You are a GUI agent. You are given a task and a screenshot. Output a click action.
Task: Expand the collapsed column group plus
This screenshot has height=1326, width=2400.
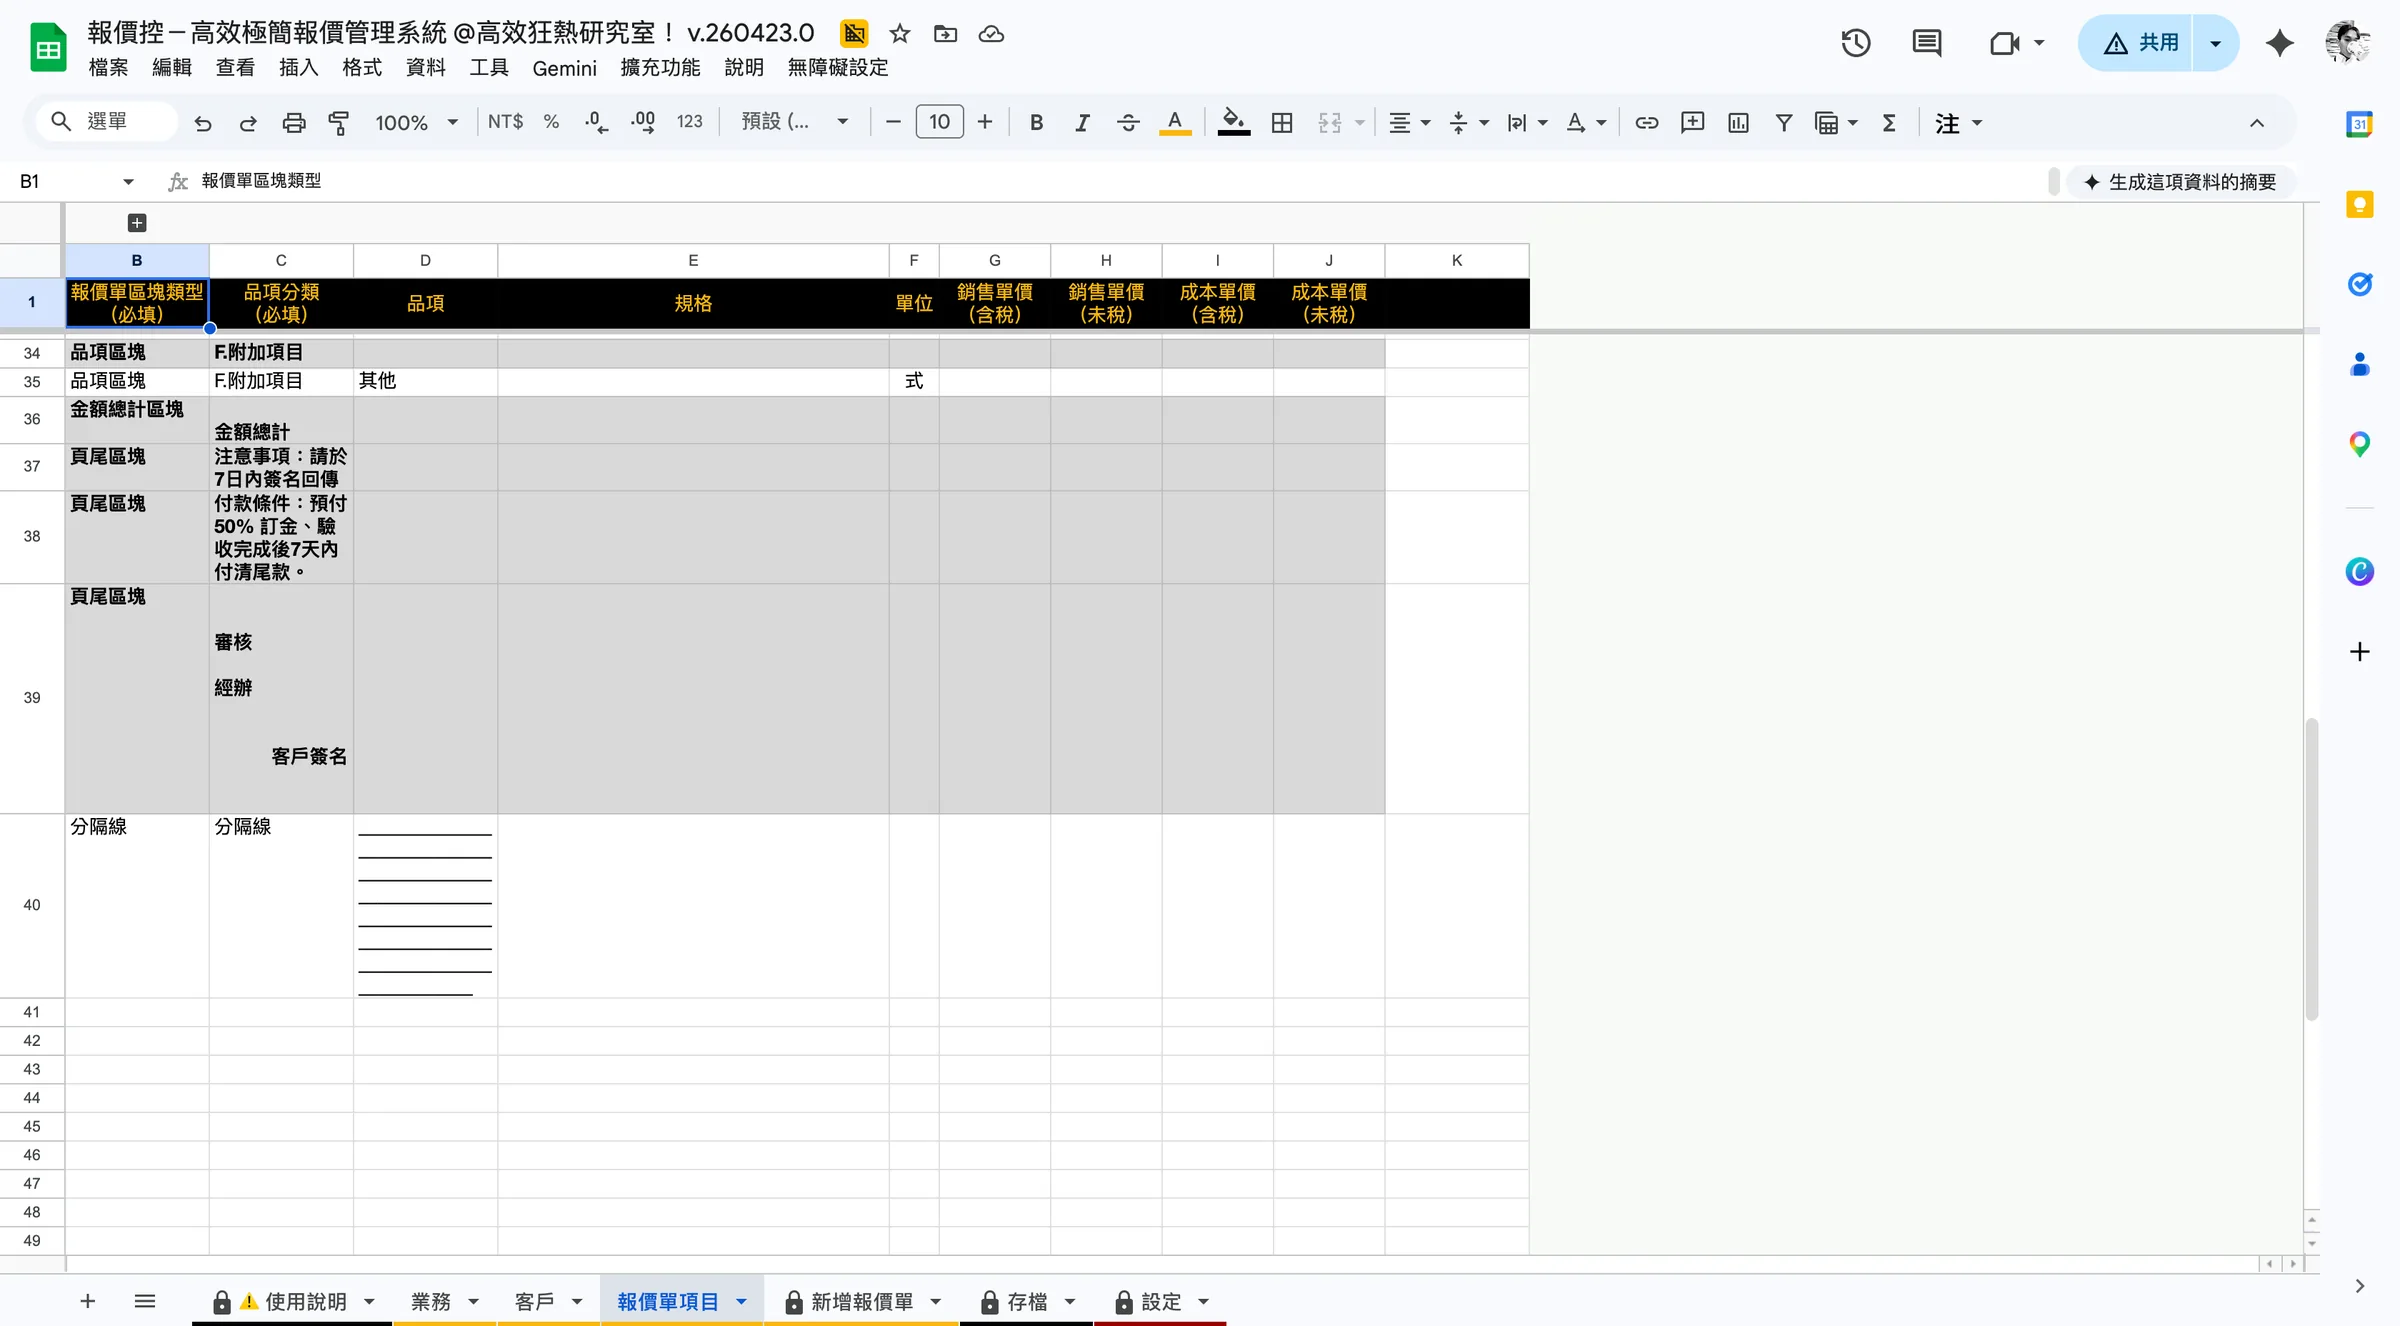(137, 223)
